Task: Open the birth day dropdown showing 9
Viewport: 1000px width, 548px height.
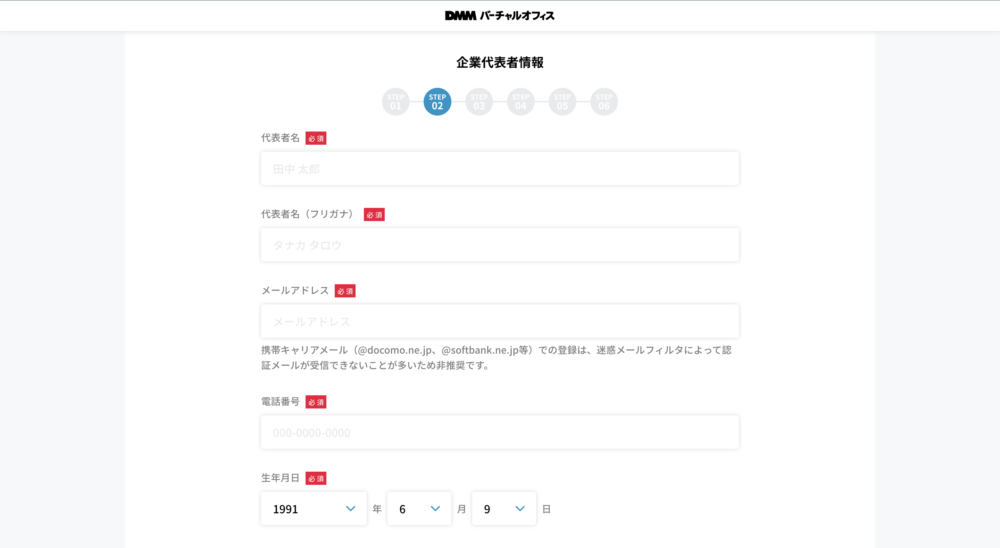Action: (504, 508)
